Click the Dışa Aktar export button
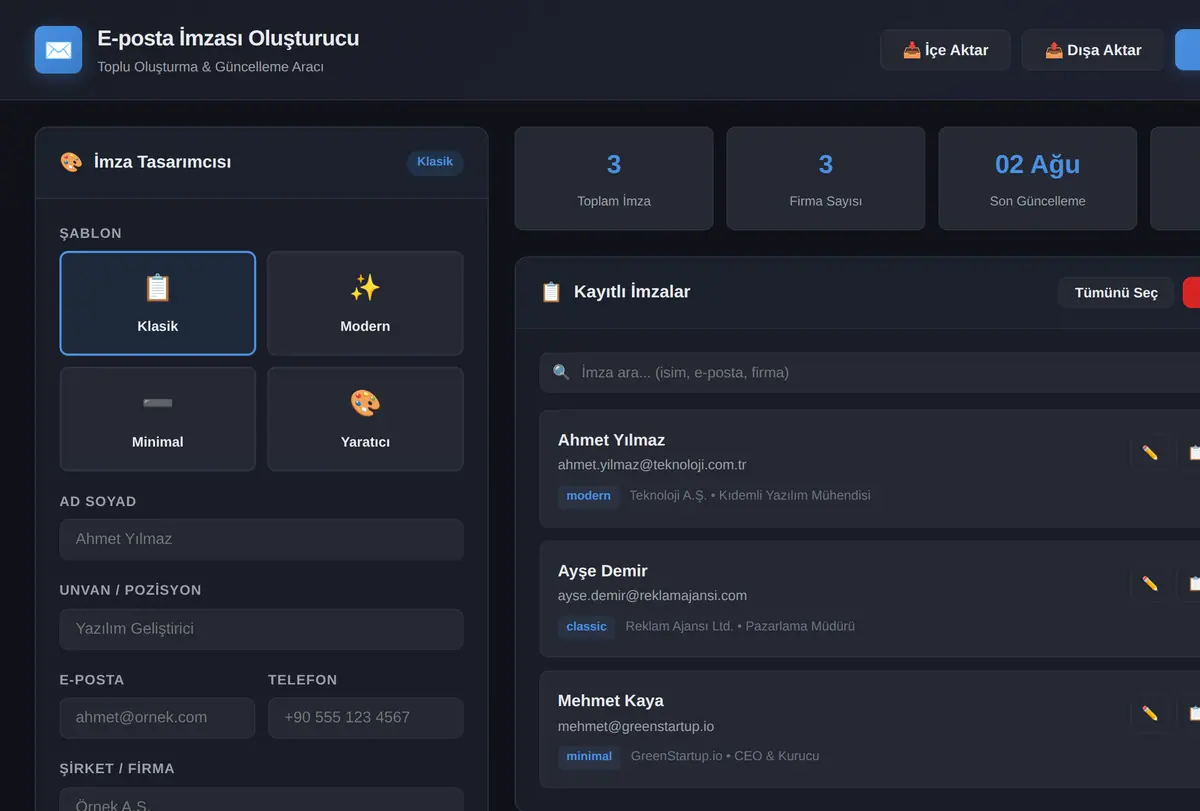The width and height of the screenshot is (1200, 811). coord(1093,50)
